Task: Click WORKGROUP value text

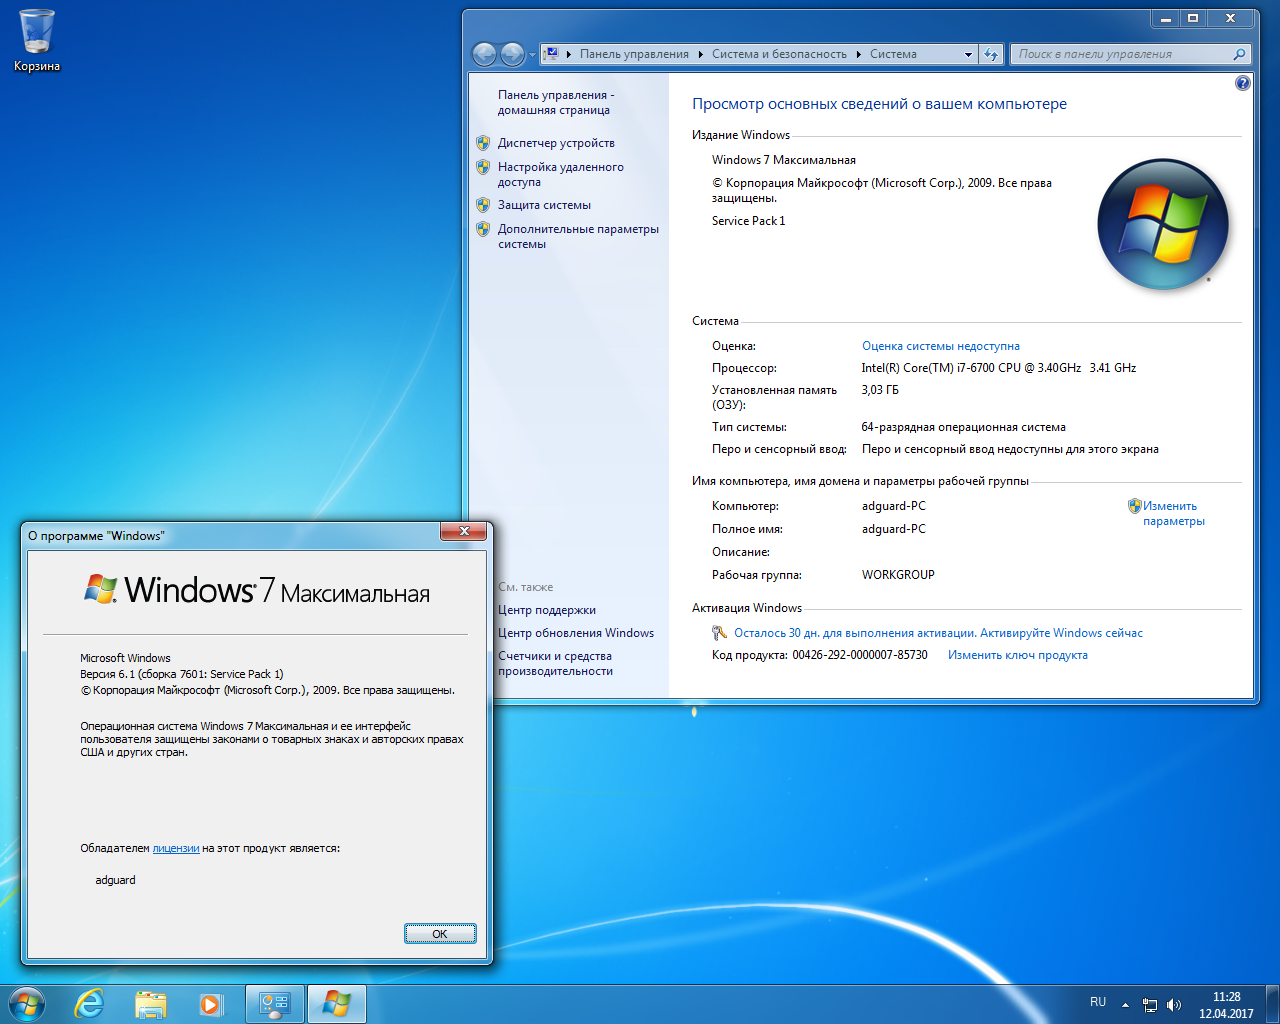Action: tap(898, 575)
